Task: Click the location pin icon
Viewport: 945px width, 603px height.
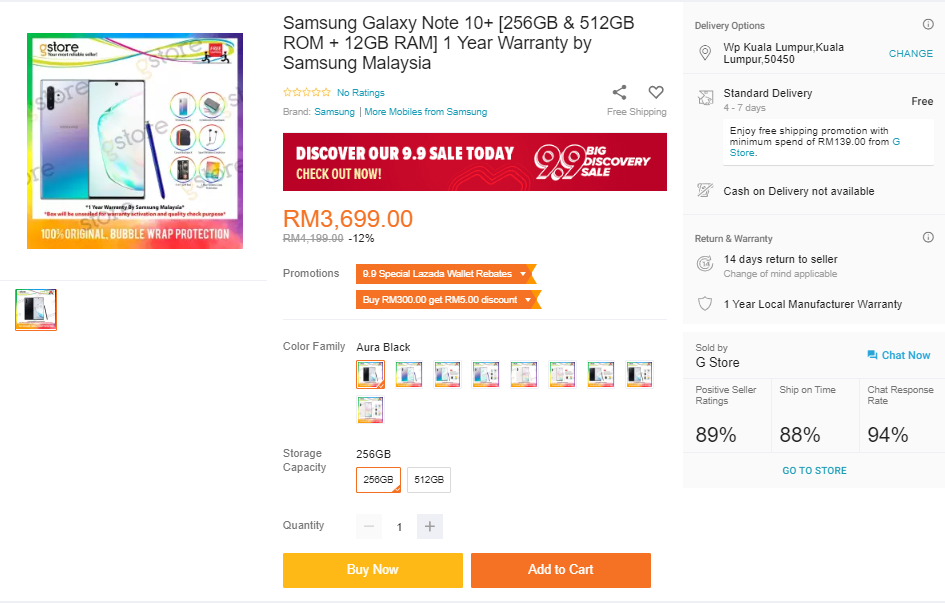Action: point(705,53)
